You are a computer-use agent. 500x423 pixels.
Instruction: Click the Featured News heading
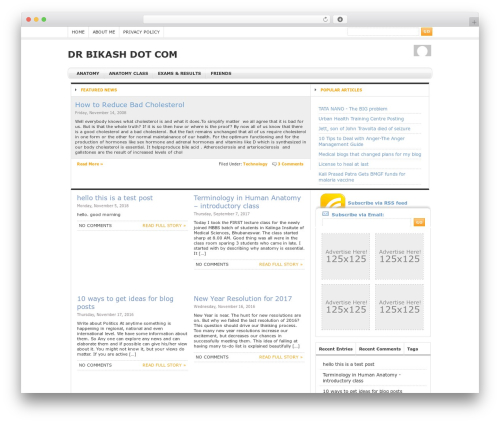tap(99, 90)
